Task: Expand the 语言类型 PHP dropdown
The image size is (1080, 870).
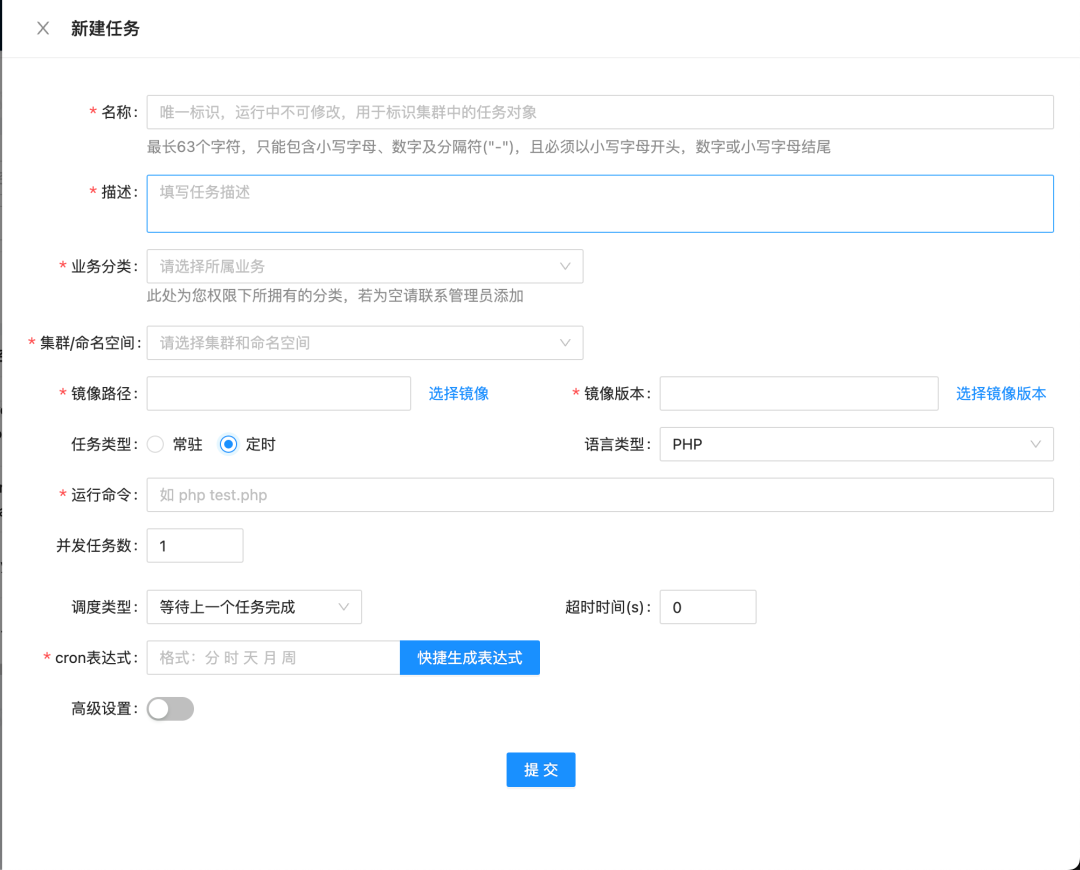Action: coord(857,444)
